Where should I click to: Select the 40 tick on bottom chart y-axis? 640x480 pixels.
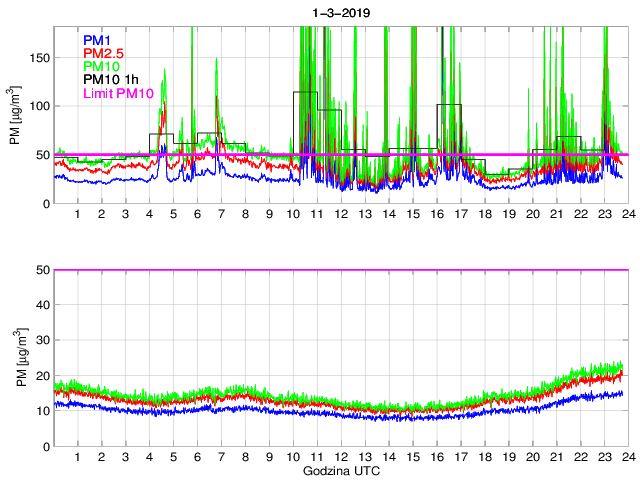click(41, 305)
